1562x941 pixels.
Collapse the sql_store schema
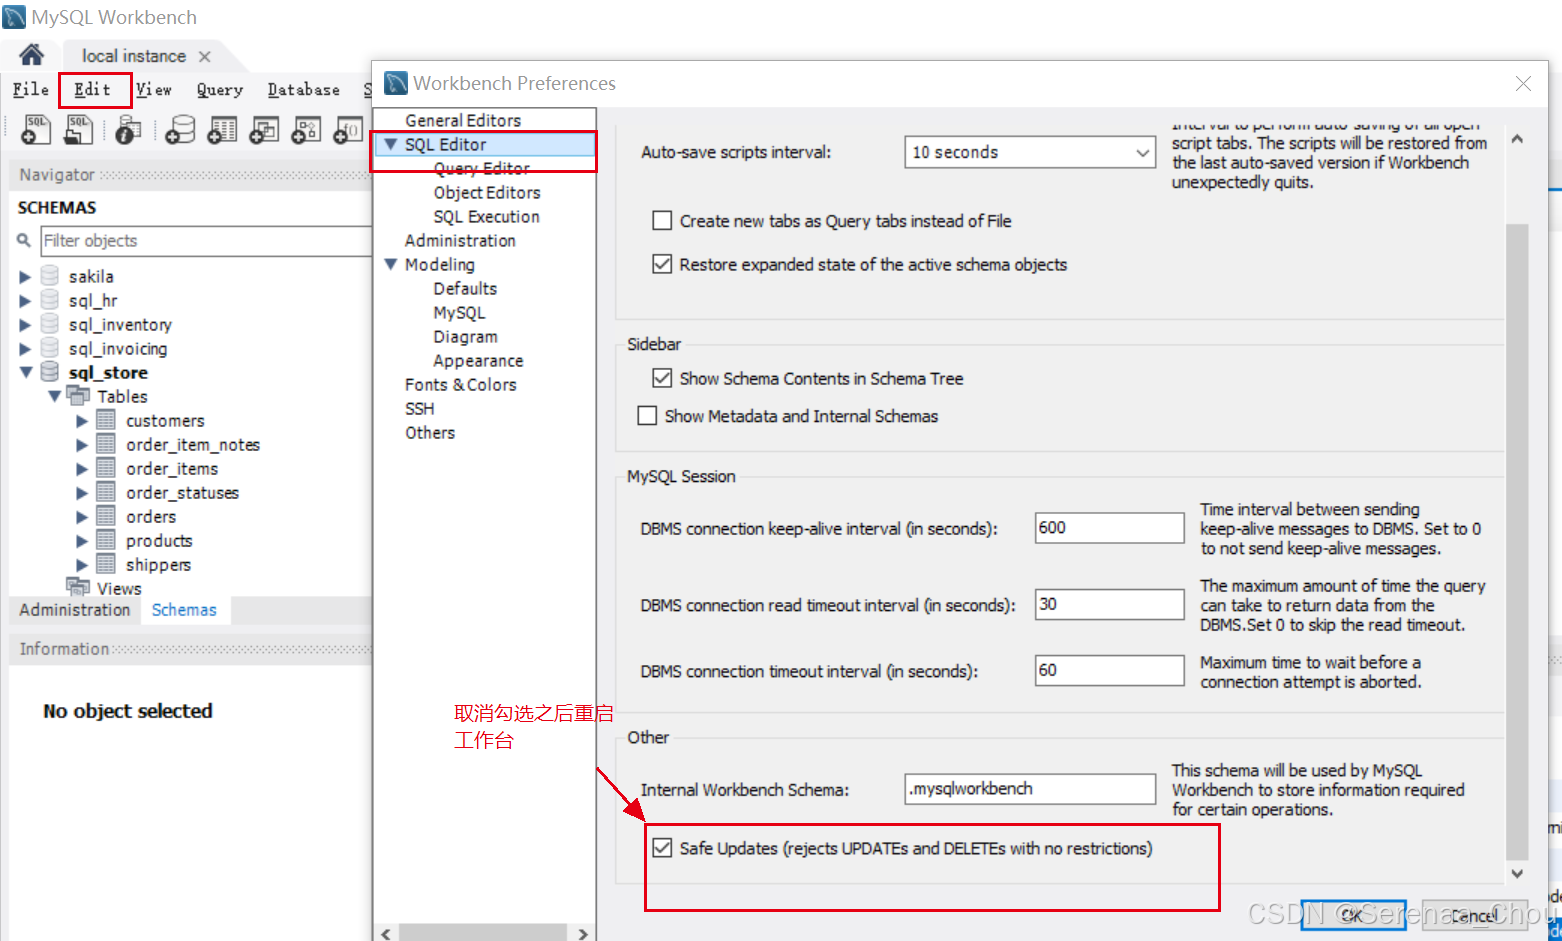(25, 373)
